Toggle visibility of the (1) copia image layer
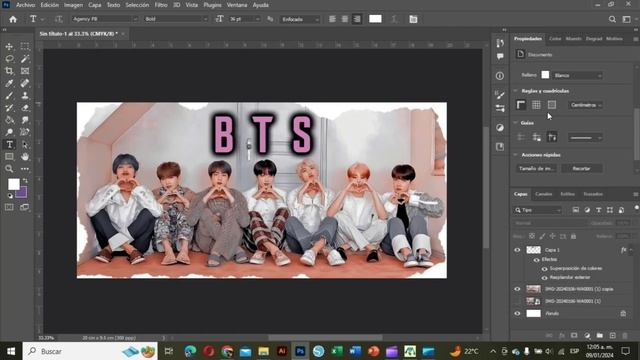640x360 pixels. [517, 289]
